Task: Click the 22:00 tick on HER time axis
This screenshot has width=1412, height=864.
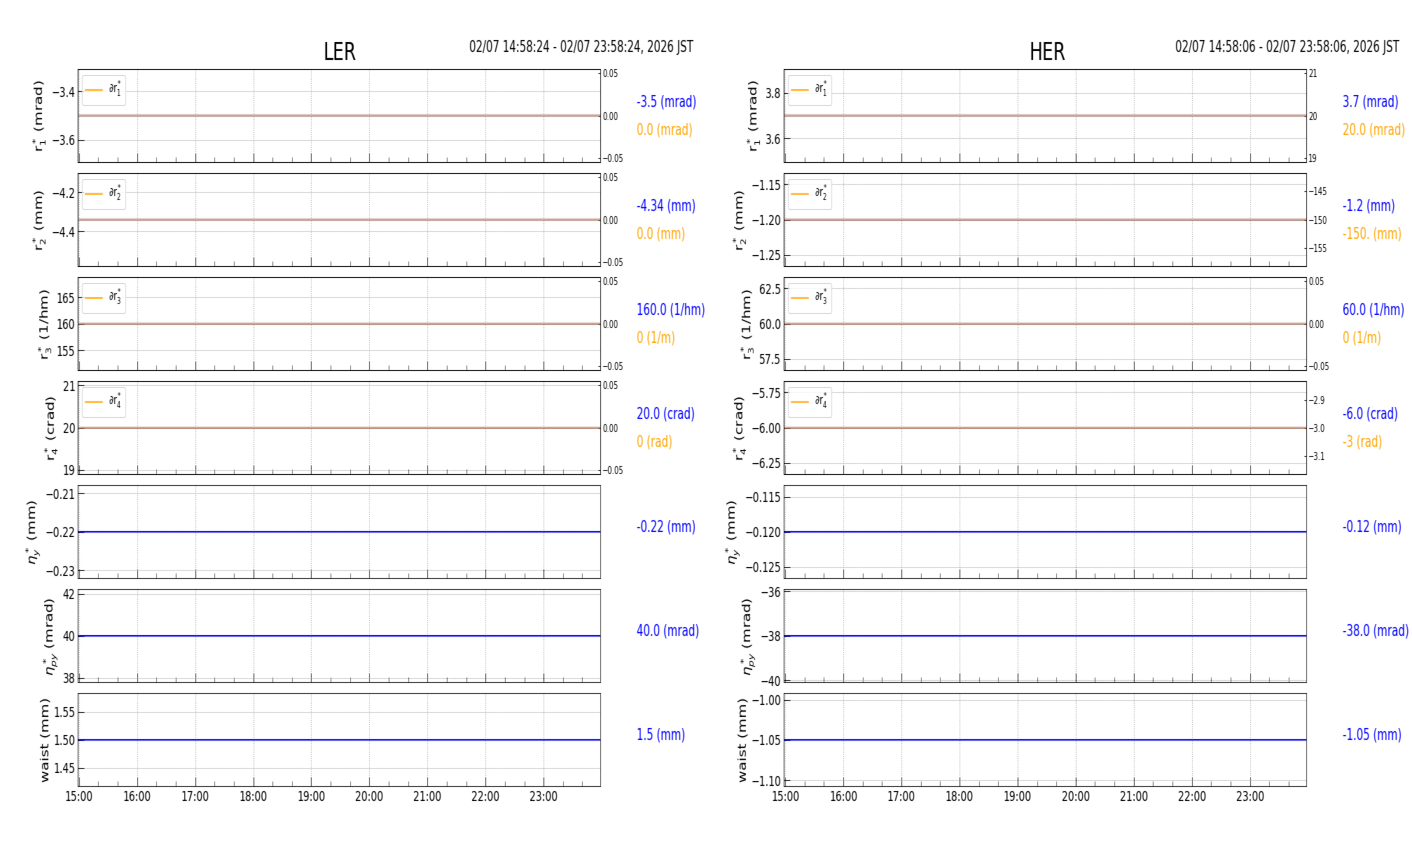Action: pos(1192,797)
